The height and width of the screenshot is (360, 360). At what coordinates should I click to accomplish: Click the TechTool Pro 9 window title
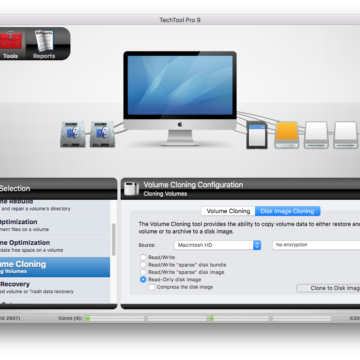[x=180, y=20]
